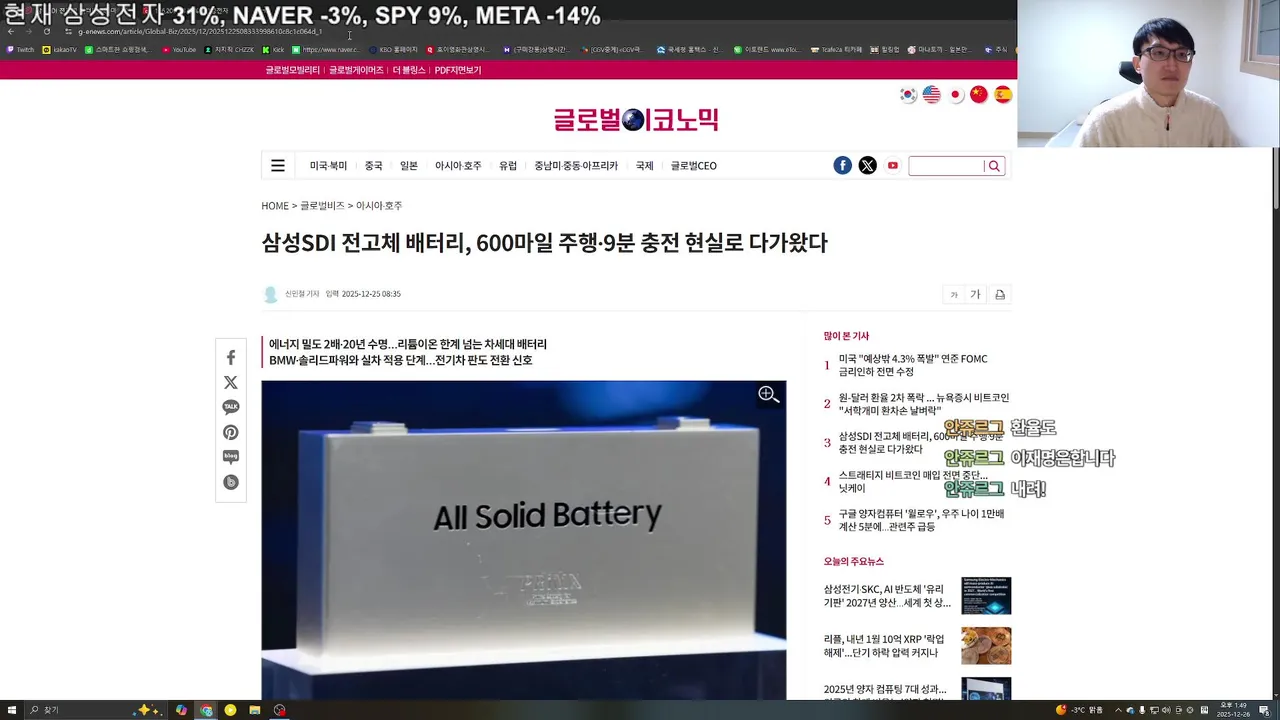Share article via X side icon
The width and height of the screenshot is (1280, 720).
pos(231,383)
